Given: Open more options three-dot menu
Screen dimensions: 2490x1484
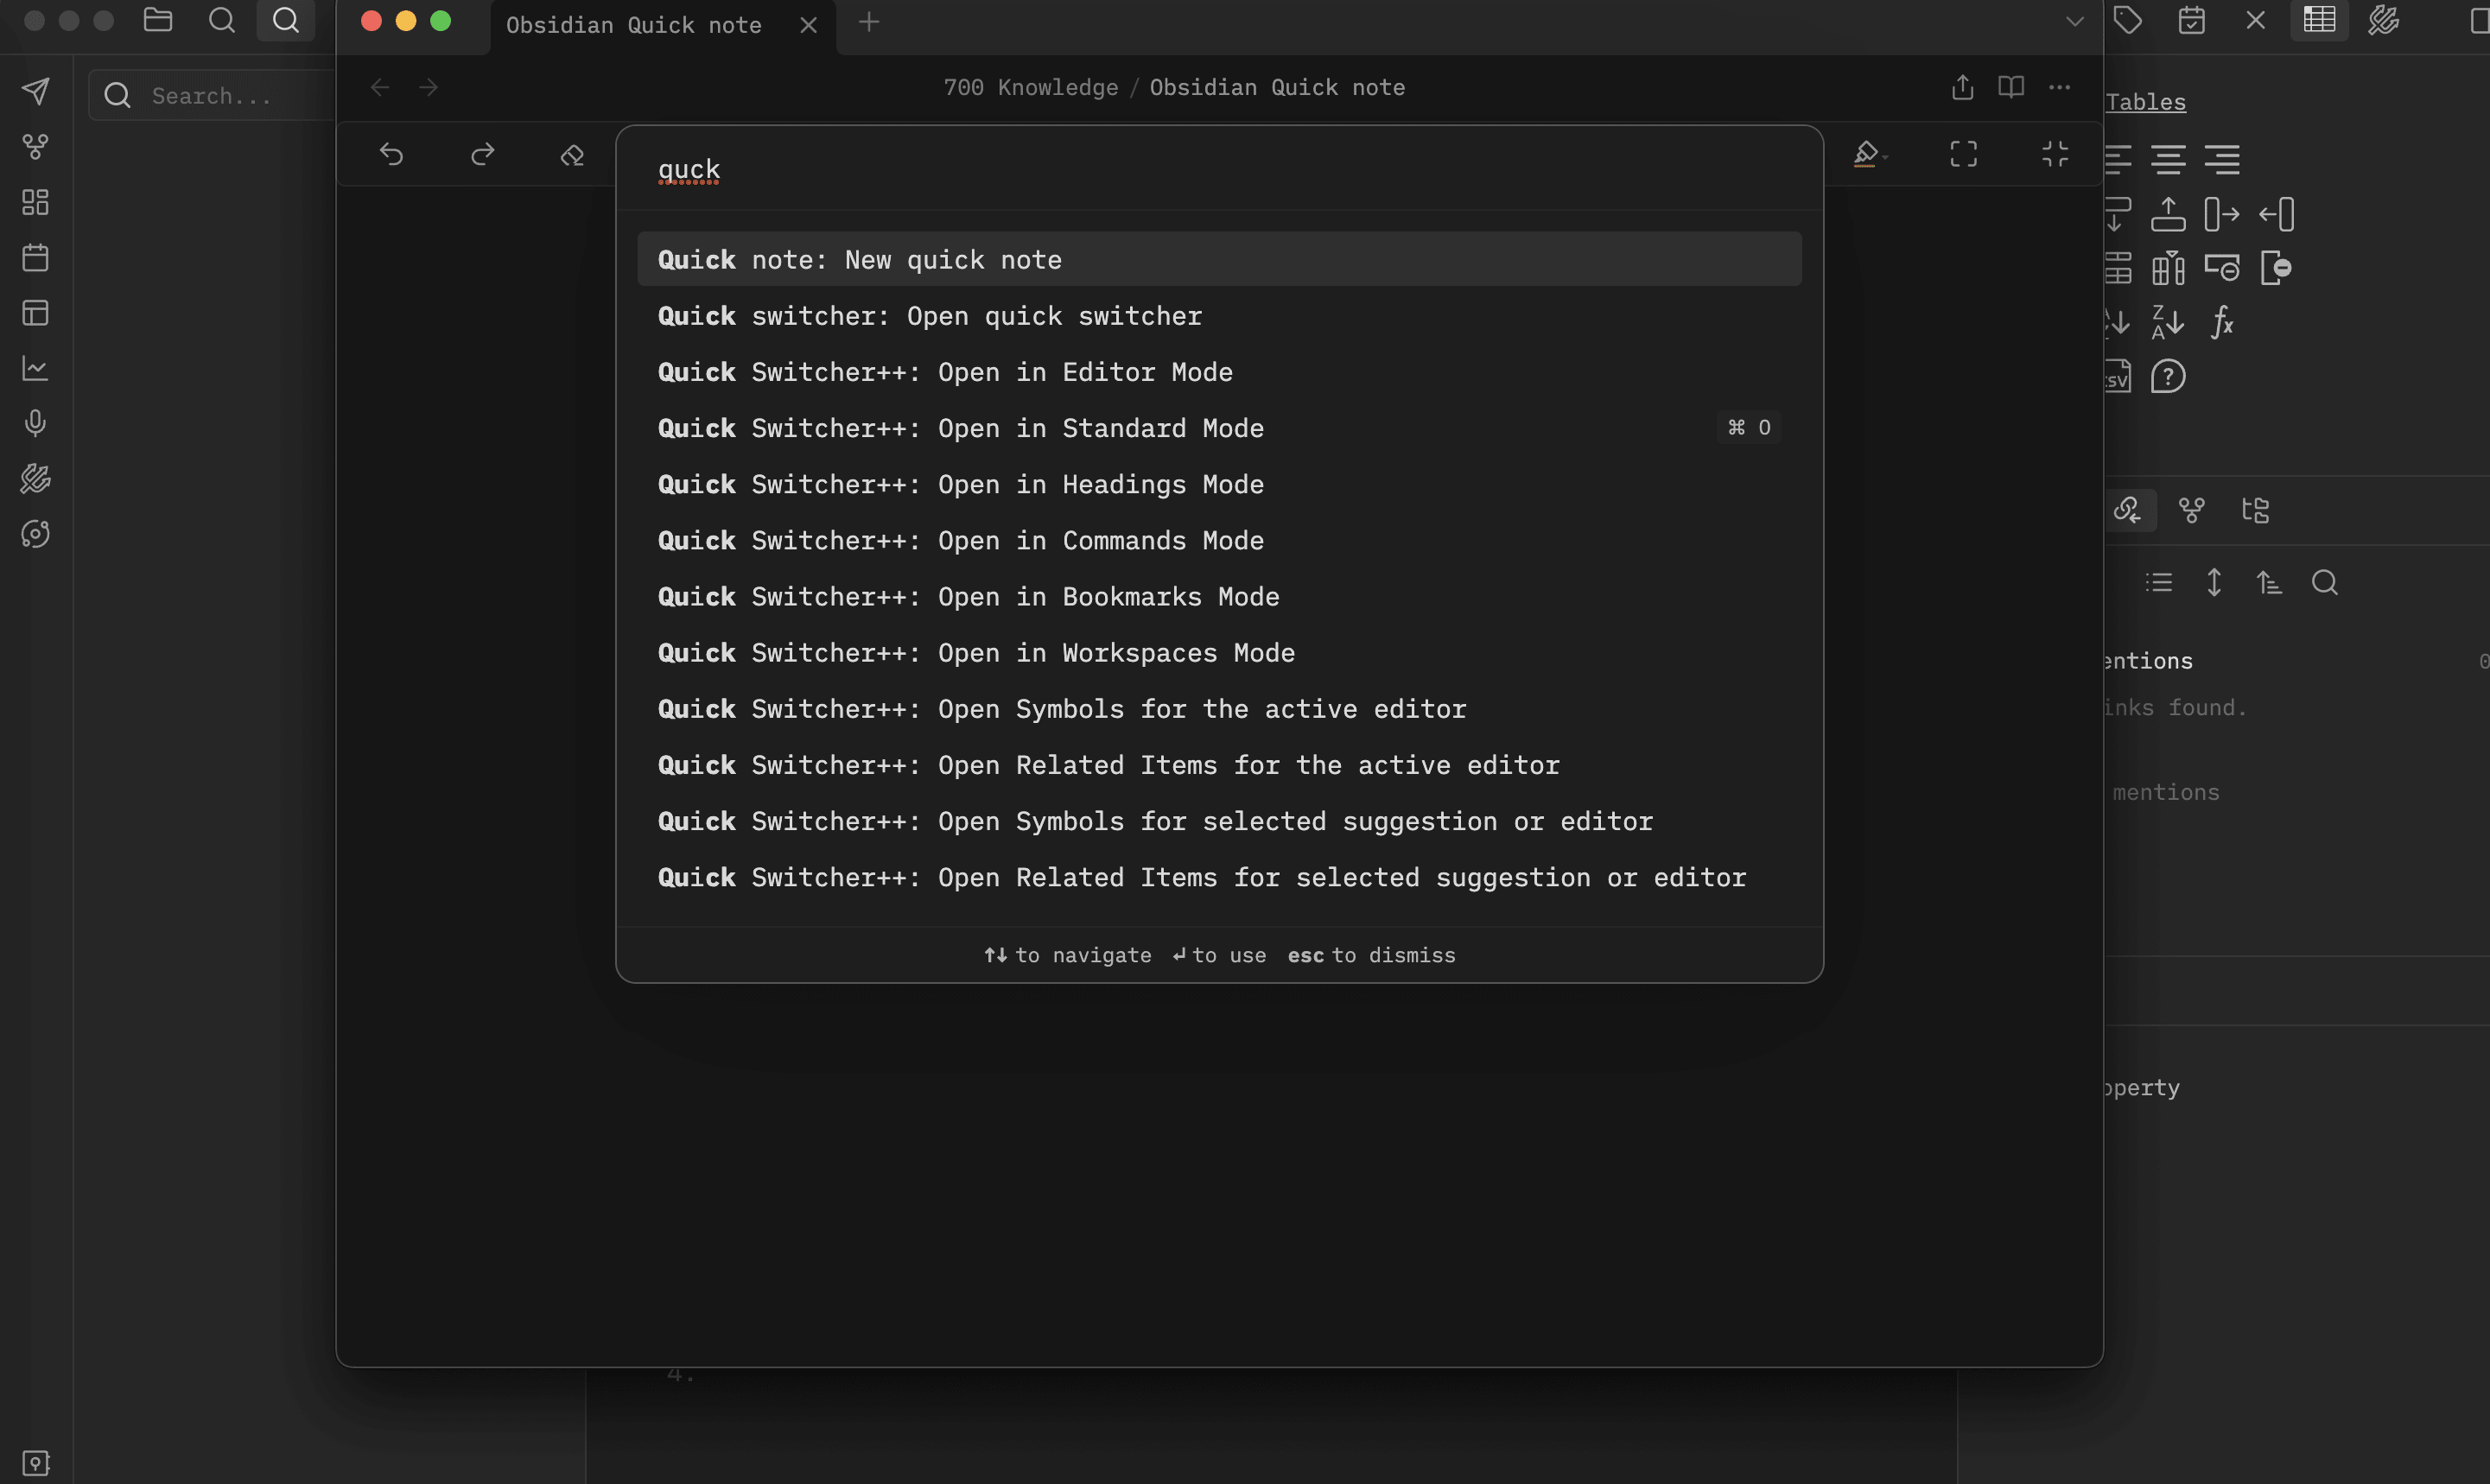Looking at the screenshot, I should (x=2060, y=87).
